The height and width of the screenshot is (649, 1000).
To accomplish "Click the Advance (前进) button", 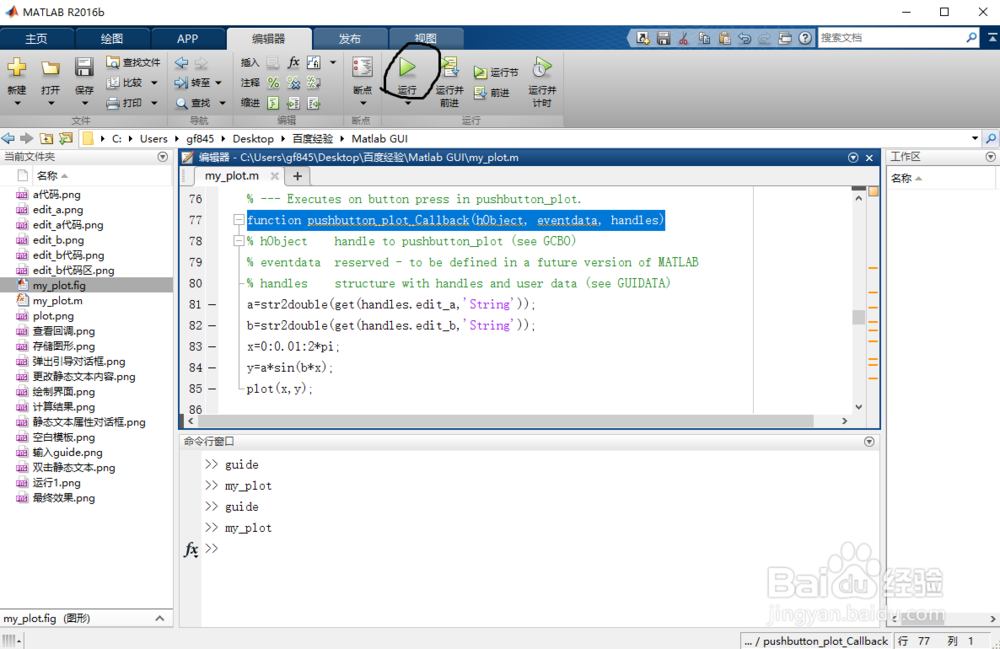I will tap(492, 93).
